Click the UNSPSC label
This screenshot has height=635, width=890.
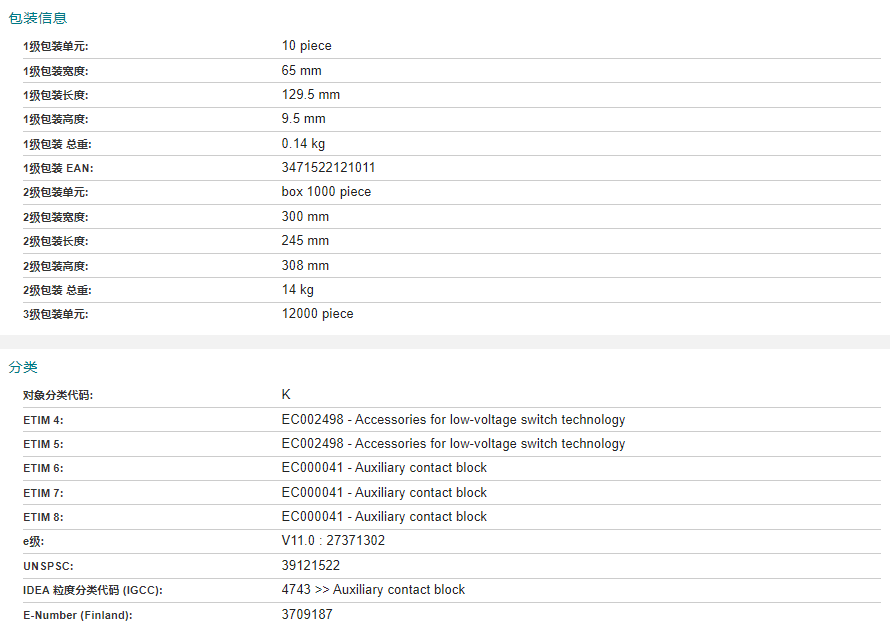[x=48, y=567]
